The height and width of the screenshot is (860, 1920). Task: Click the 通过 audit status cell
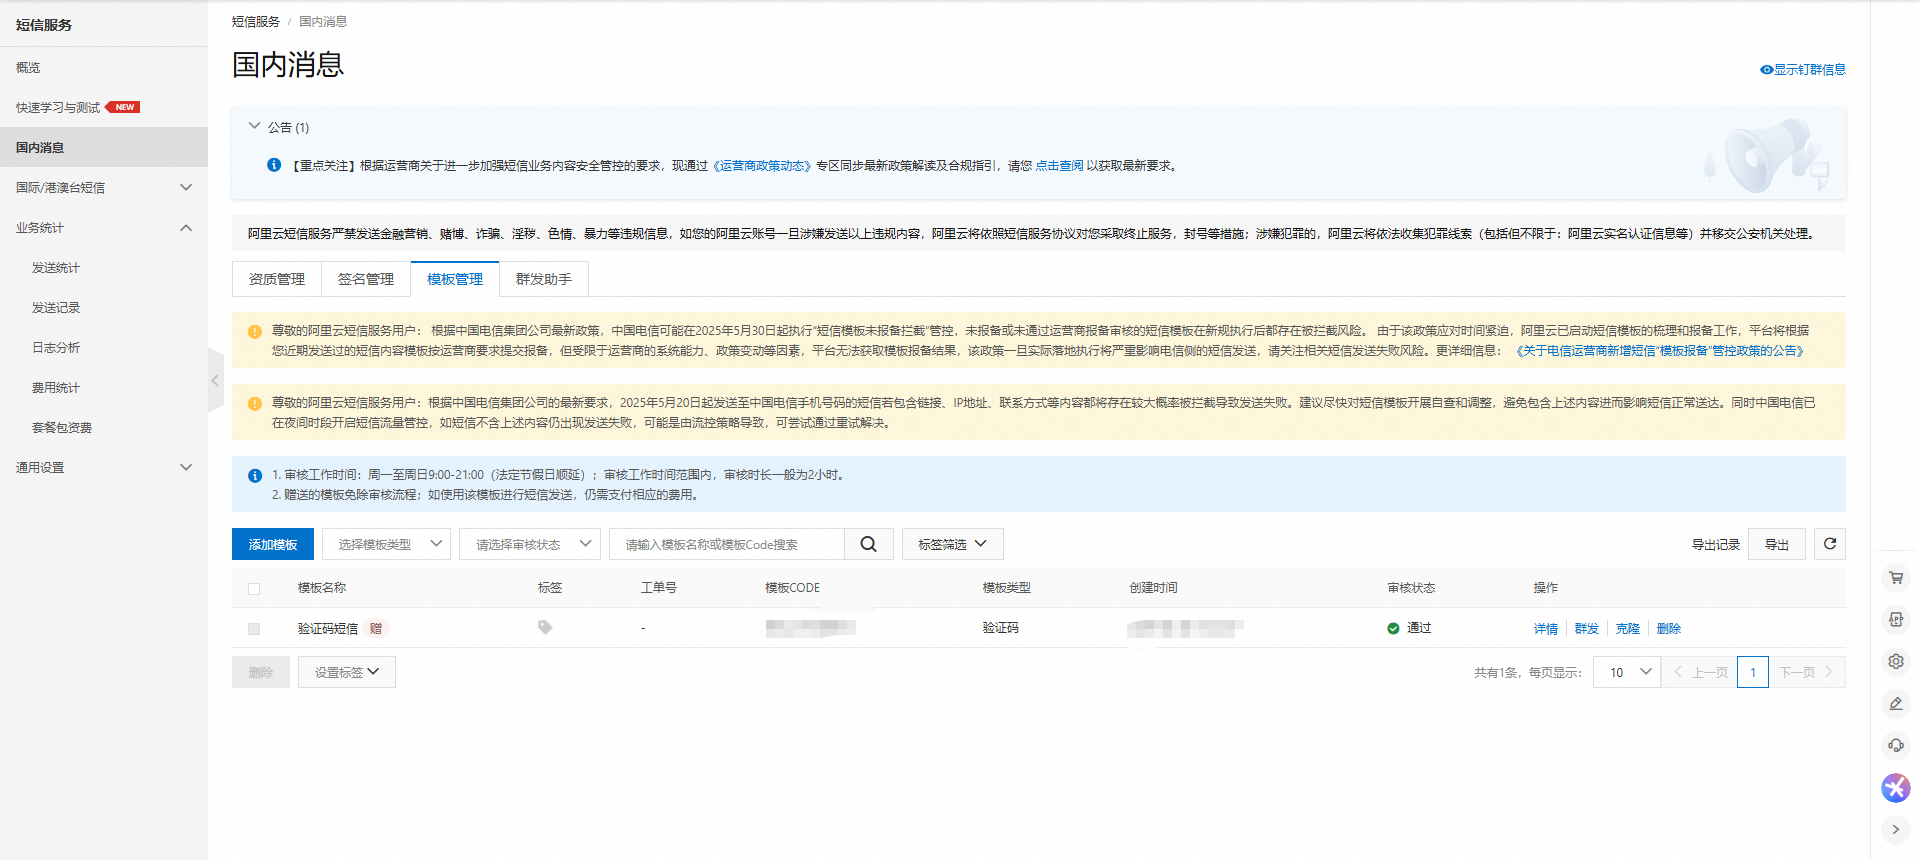[1409, 628]
